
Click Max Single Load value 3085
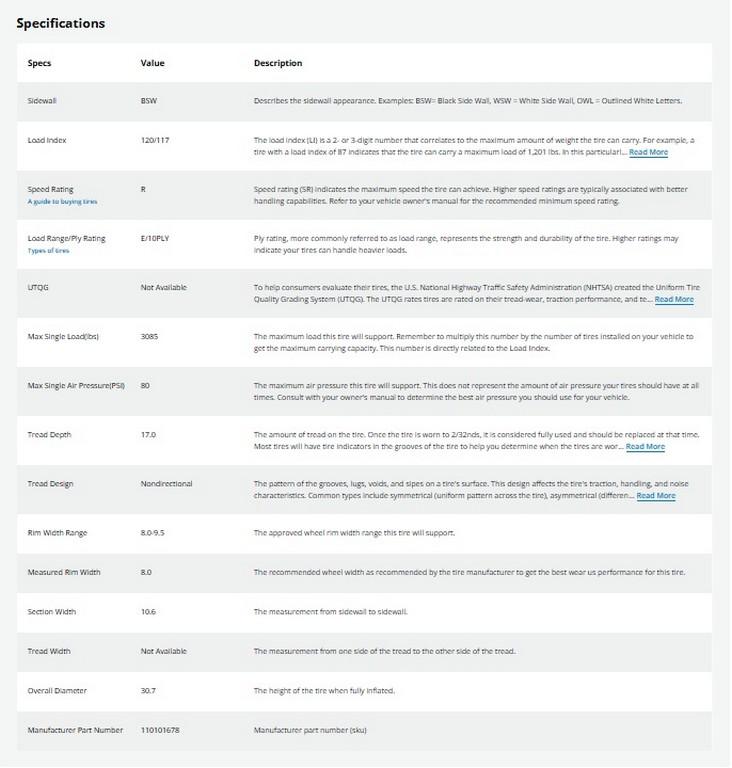pos(151,336)
